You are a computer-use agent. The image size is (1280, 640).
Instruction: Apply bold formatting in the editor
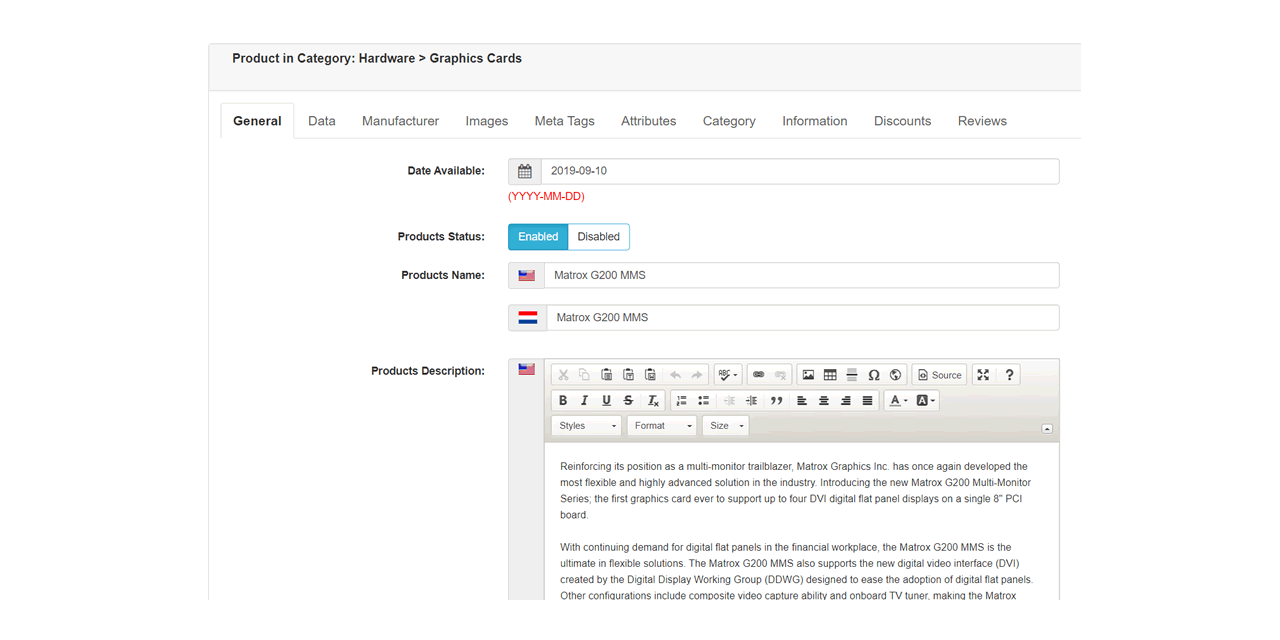[x=563, y=401]
